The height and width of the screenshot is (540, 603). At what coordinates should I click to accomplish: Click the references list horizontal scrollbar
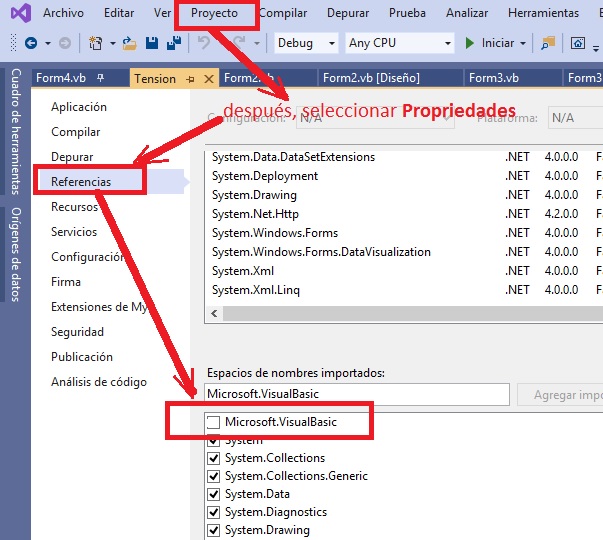click(x=413, y=313)
